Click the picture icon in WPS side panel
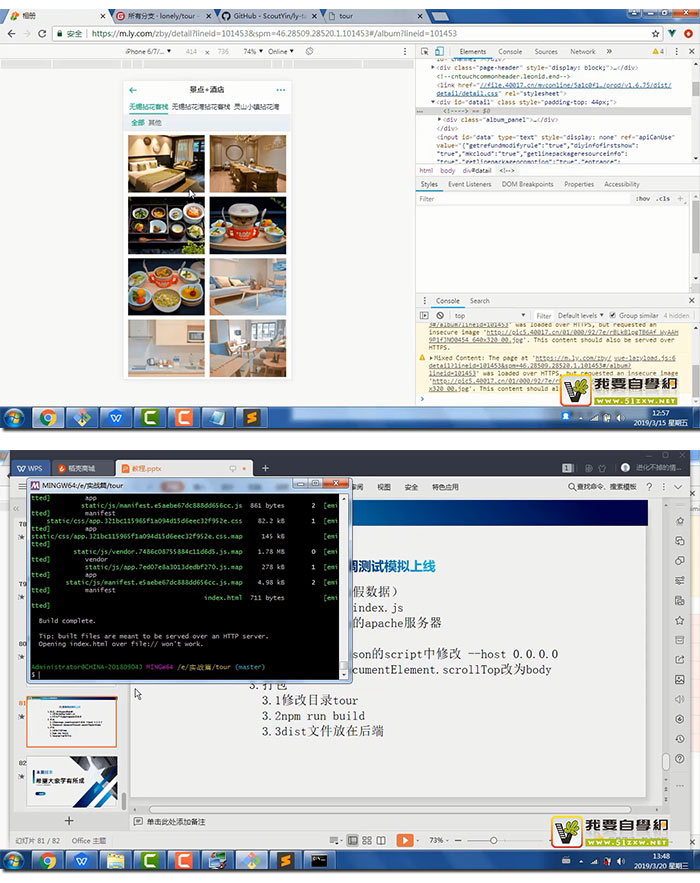The width and height of the screenshot is (700, 883). click(680, 680)
